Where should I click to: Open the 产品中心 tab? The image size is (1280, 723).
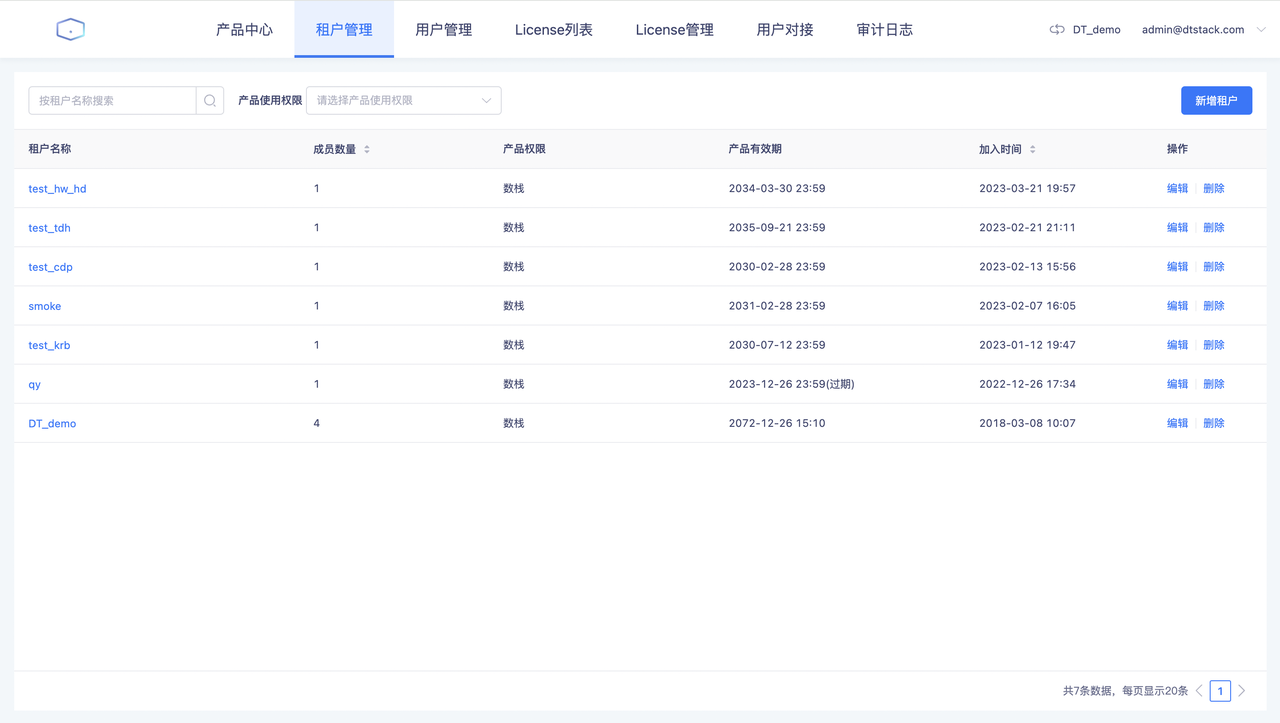244,30
